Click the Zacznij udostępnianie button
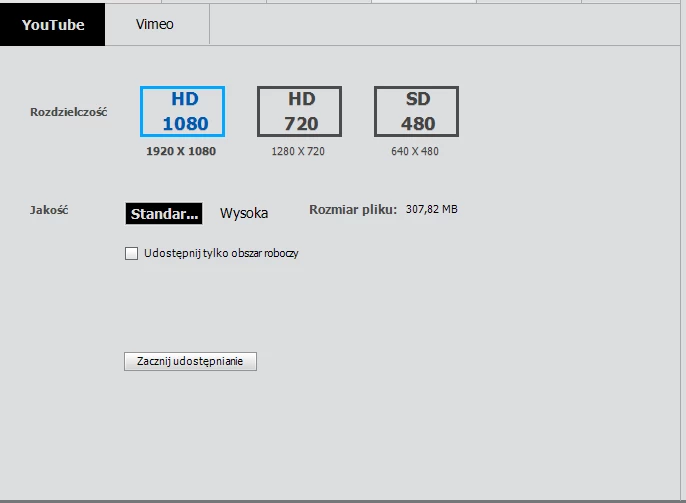The image size is (686, 503). point(190,361)
